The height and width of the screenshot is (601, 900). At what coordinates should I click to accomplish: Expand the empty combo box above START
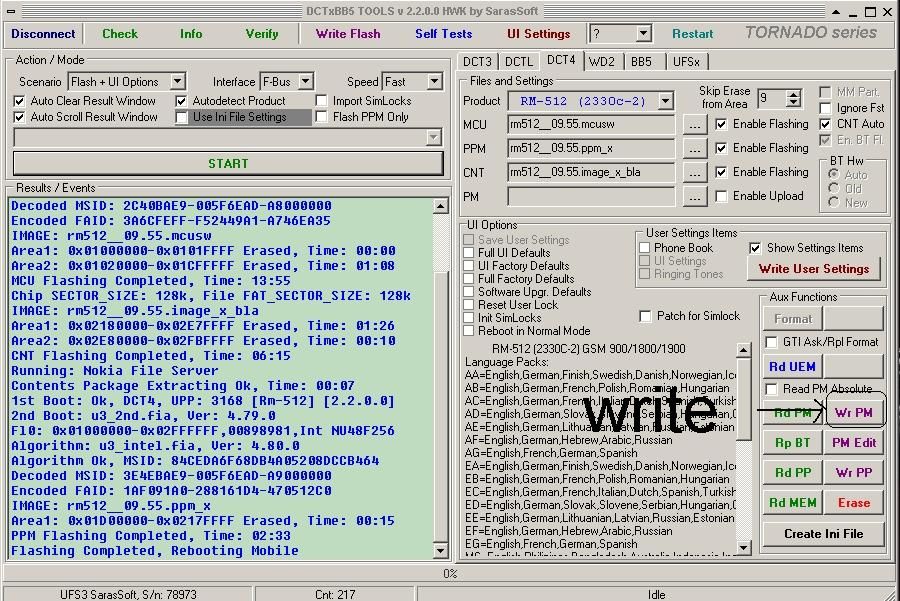(x=433, y=137)
